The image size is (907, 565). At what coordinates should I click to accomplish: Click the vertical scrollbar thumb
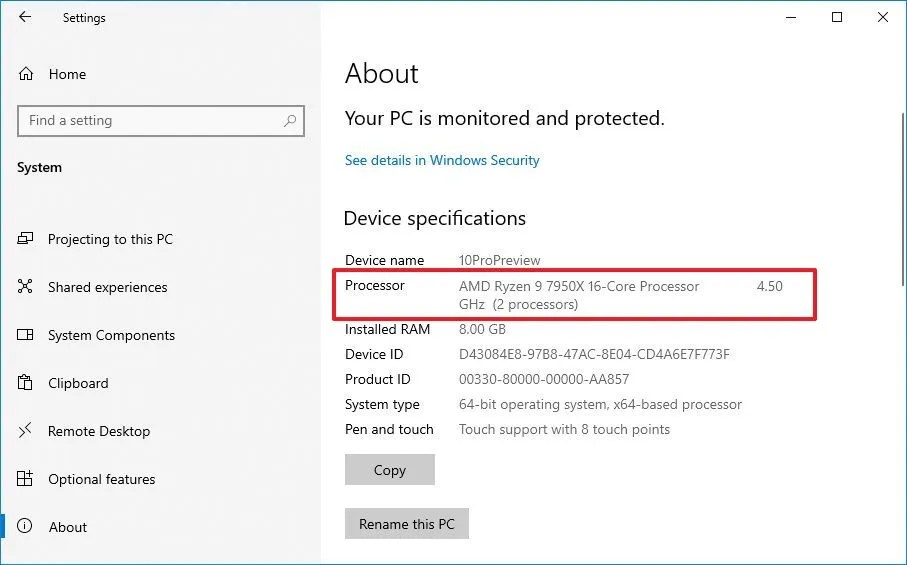pyautogui.click(x=902, y=200)
